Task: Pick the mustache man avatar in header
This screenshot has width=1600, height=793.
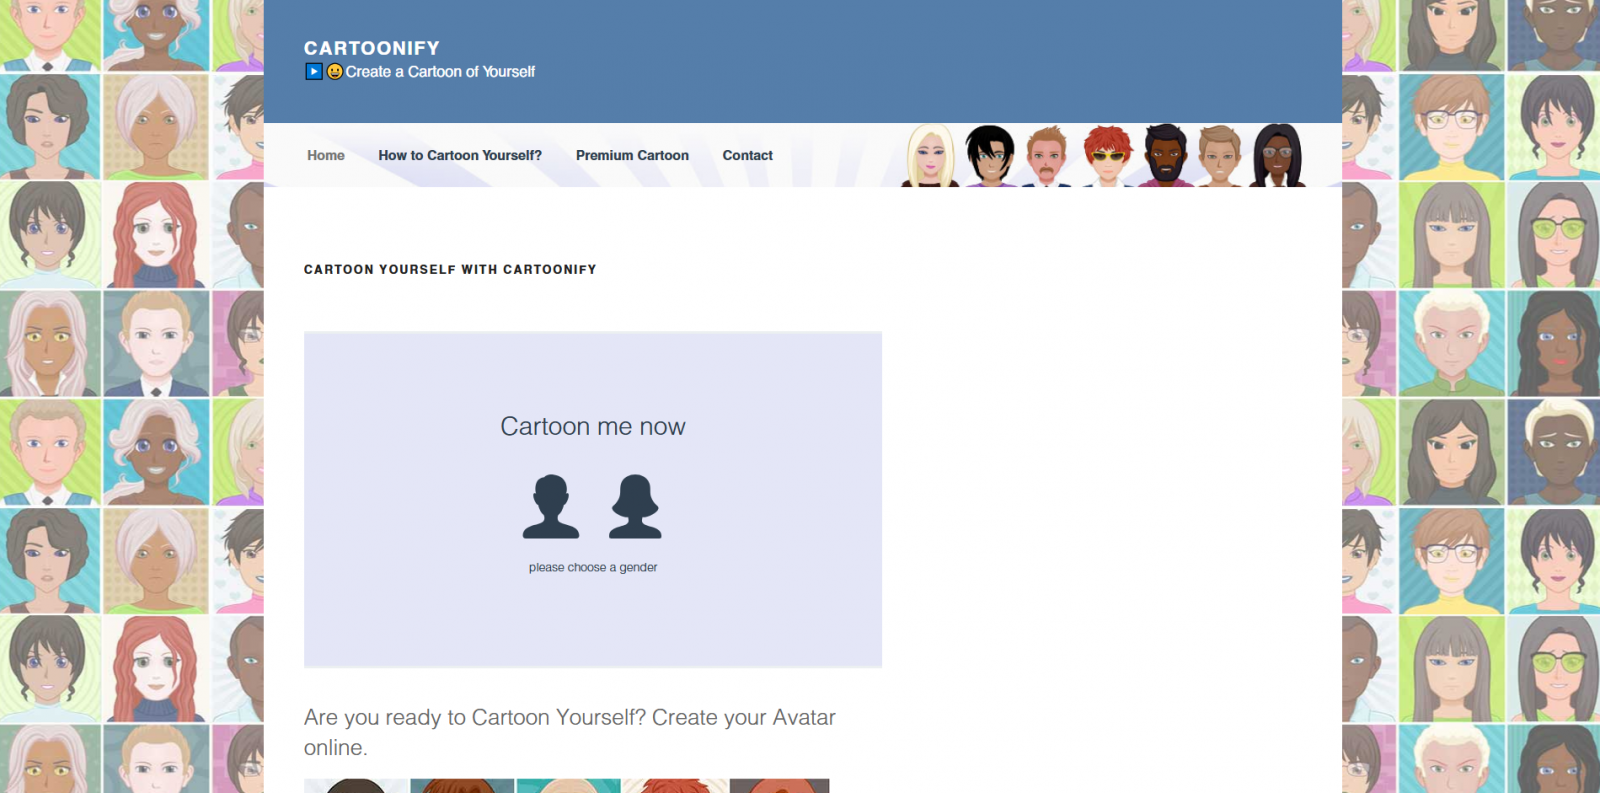Action: point(1047,157)
